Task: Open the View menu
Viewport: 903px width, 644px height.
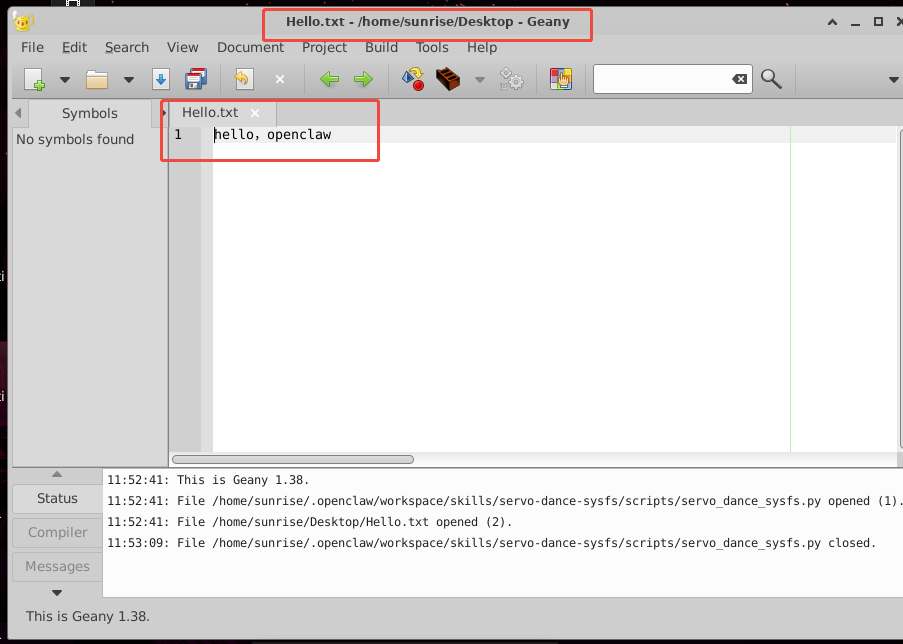Action: pyautogui.click(x=183, y=47)
